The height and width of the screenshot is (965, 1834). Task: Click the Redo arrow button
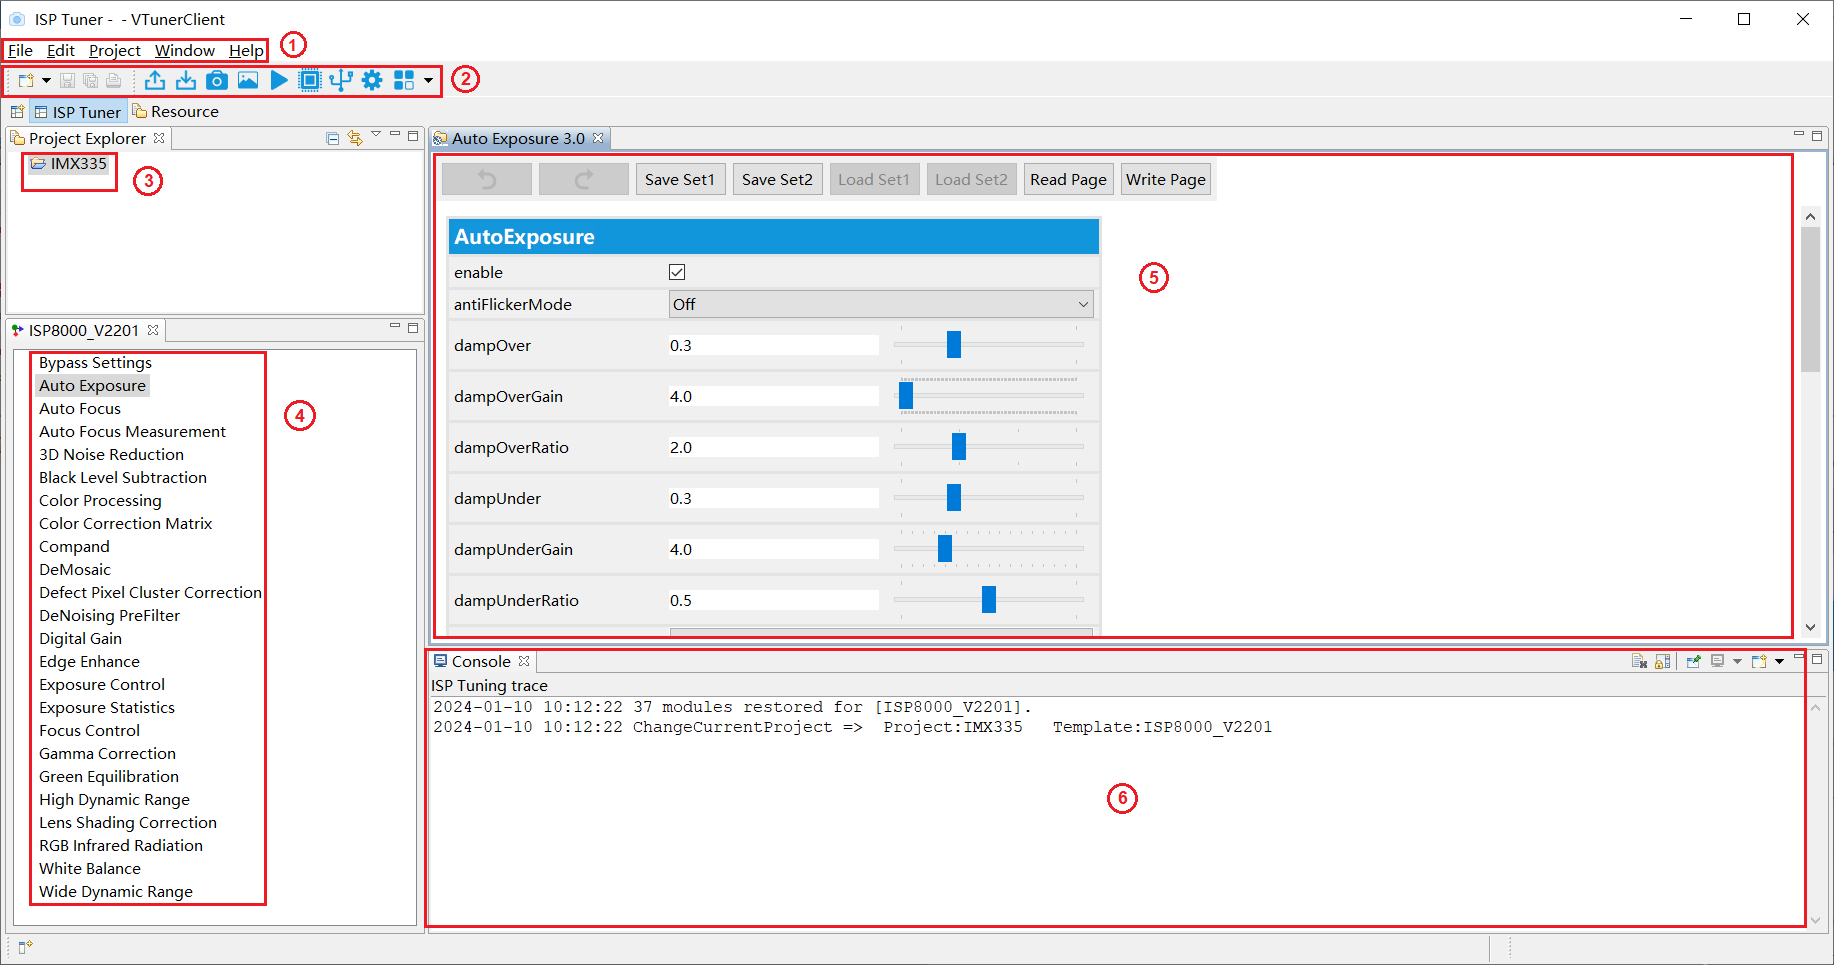coord(584,180)
